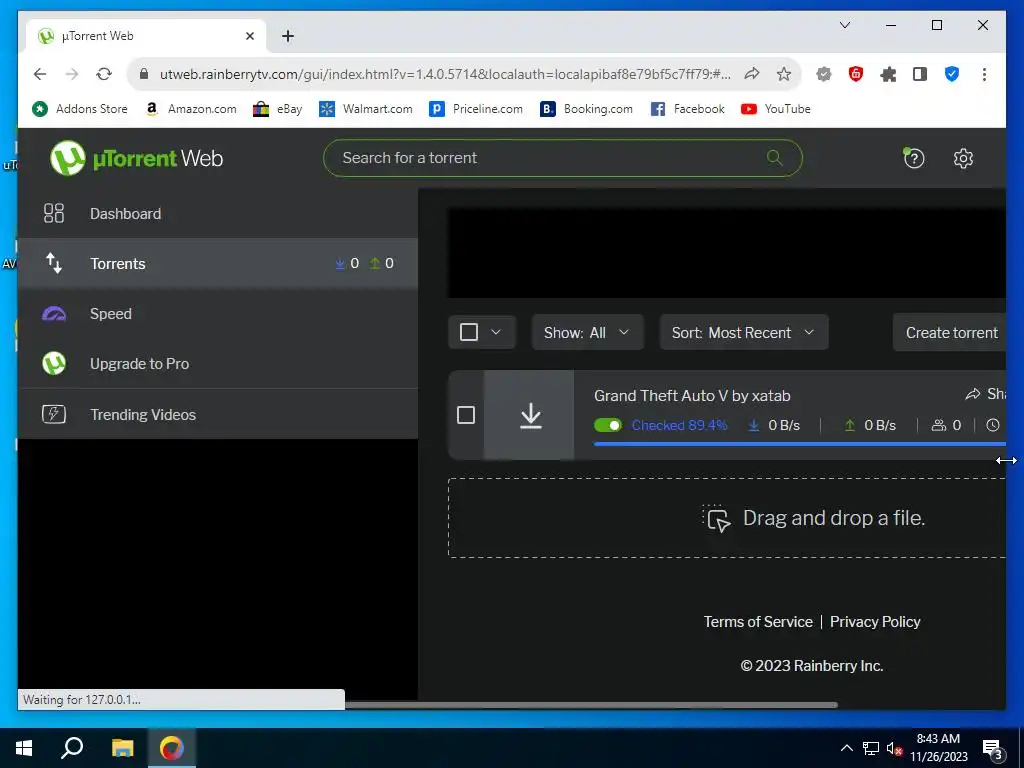Viewport: 1024px width, 768px height.
Task: Click the torrent clock time icon
Action: (993, 425)
